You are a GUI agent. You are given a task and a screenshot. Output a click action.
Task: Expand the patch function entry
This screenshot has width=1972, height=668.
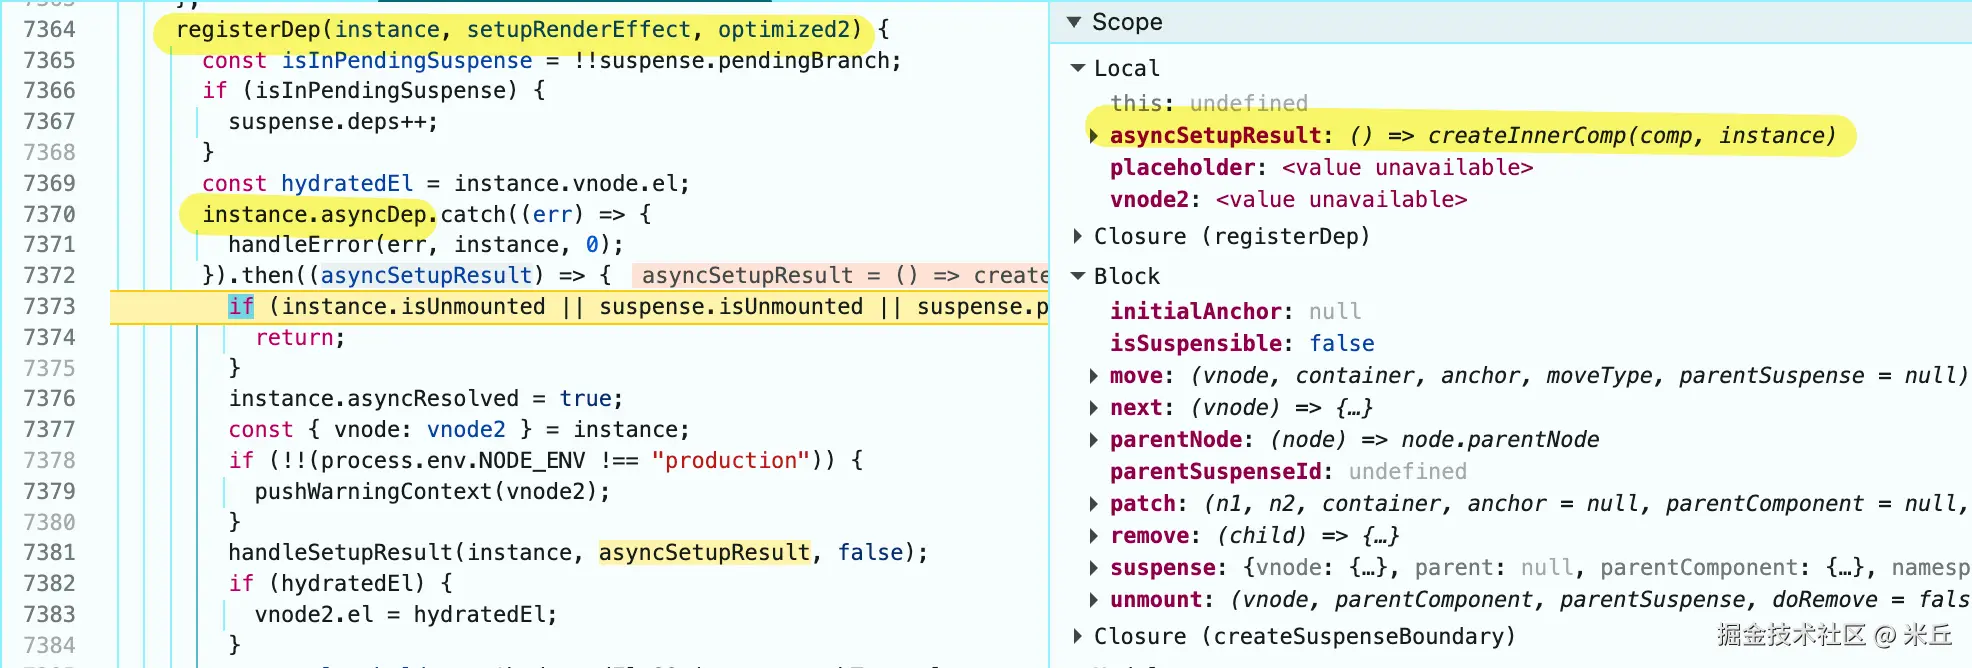coord(1094,504)
